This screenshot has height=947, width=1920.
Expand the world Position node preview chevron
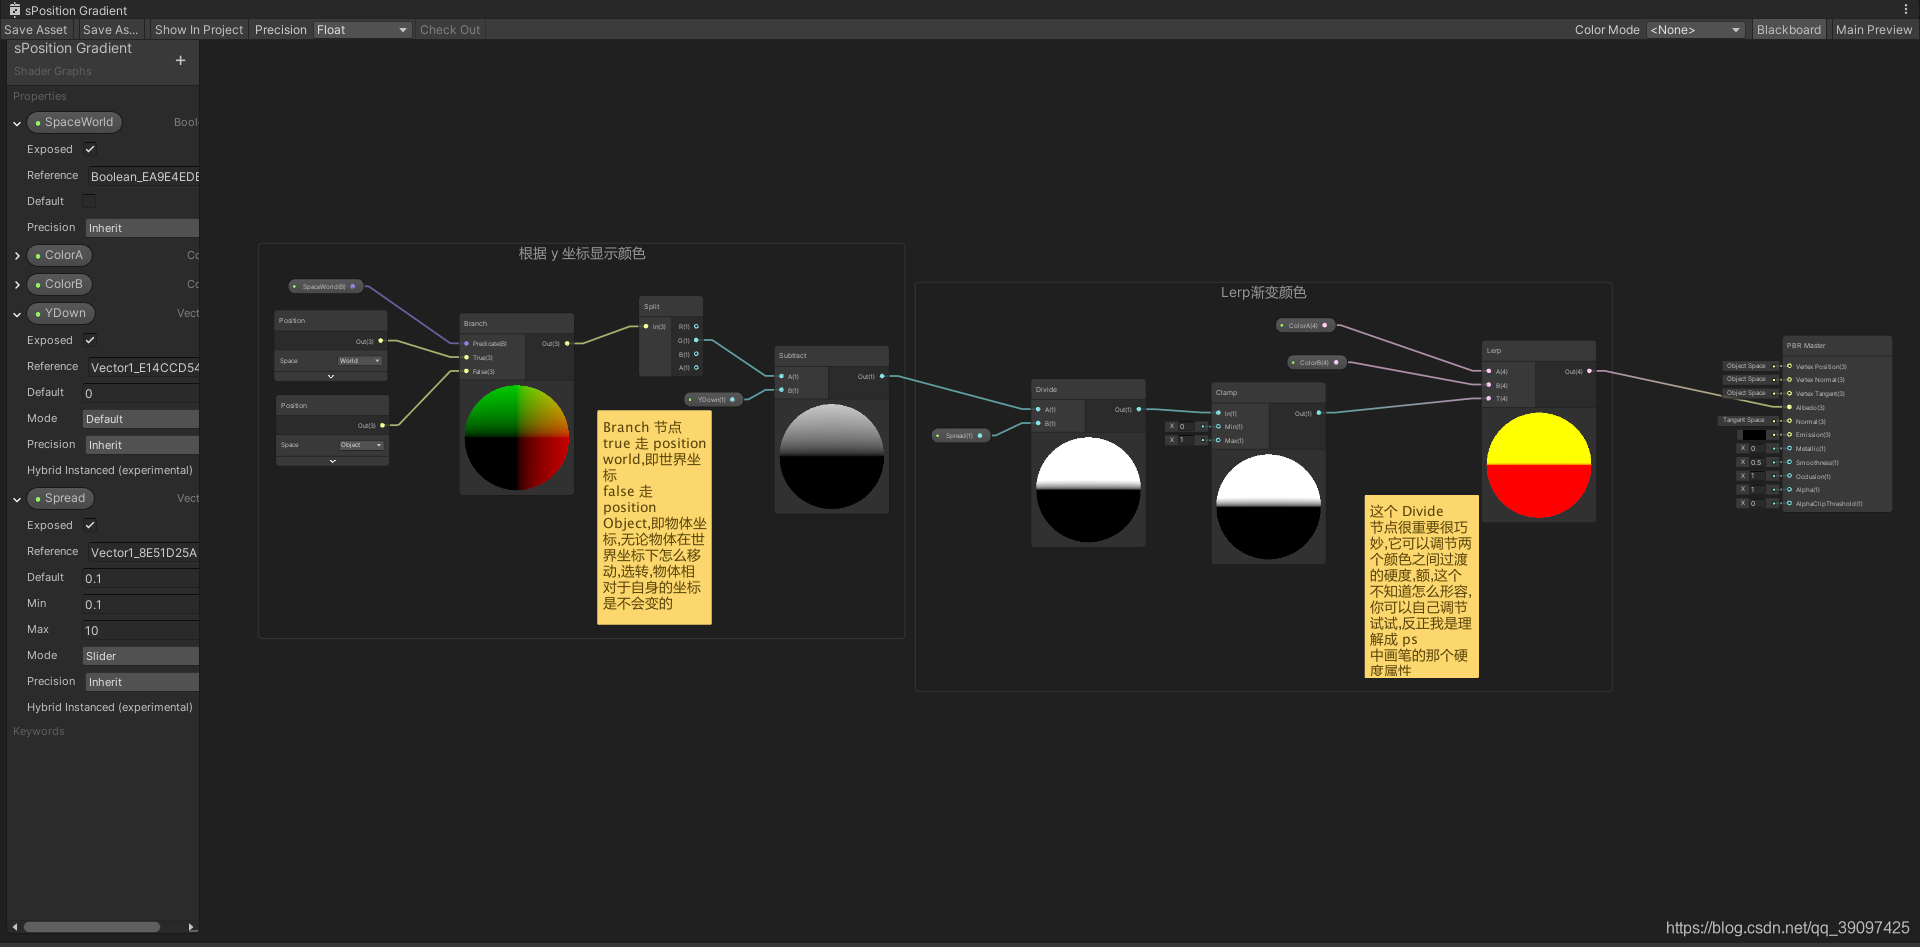[x=331, y=376]
